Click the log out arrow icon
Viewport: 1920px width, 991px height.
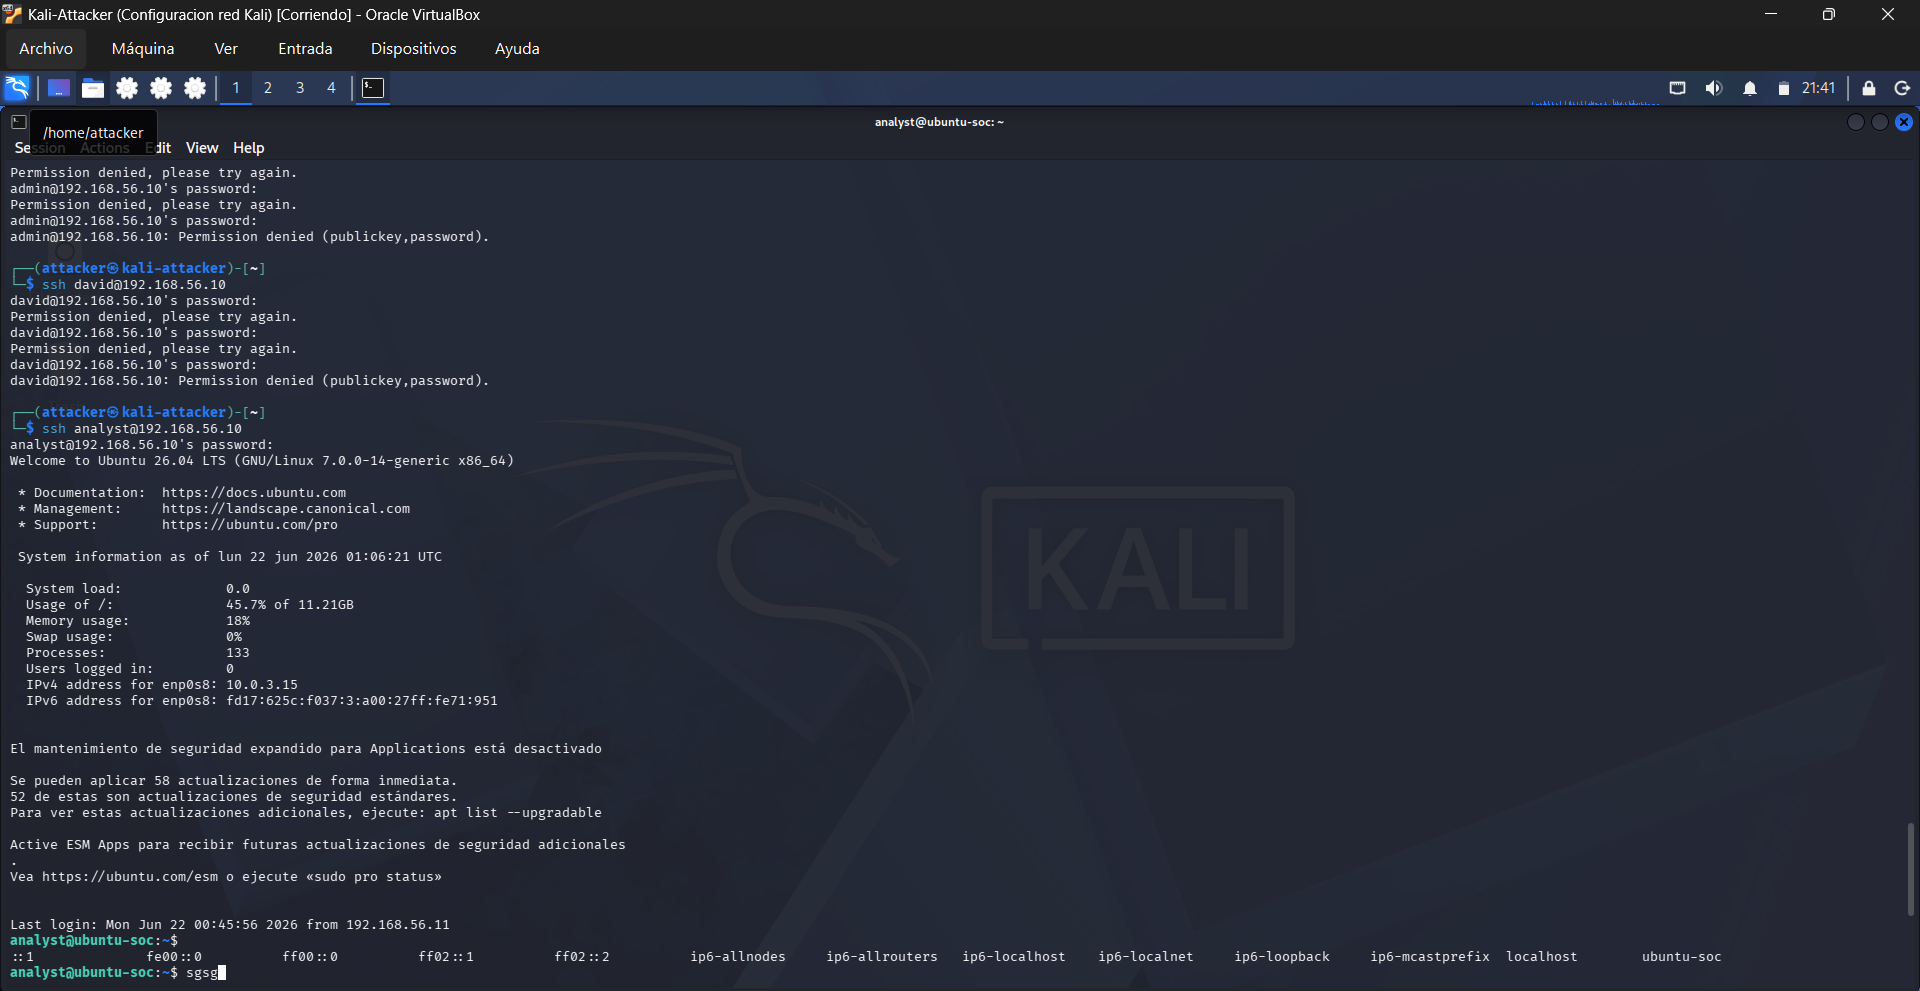point(1902,88)
